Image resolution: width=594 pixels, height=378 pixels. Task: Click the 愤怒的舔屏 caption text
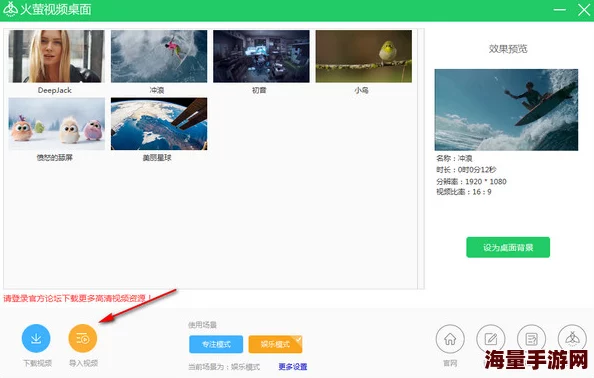(x=55, y=158)
